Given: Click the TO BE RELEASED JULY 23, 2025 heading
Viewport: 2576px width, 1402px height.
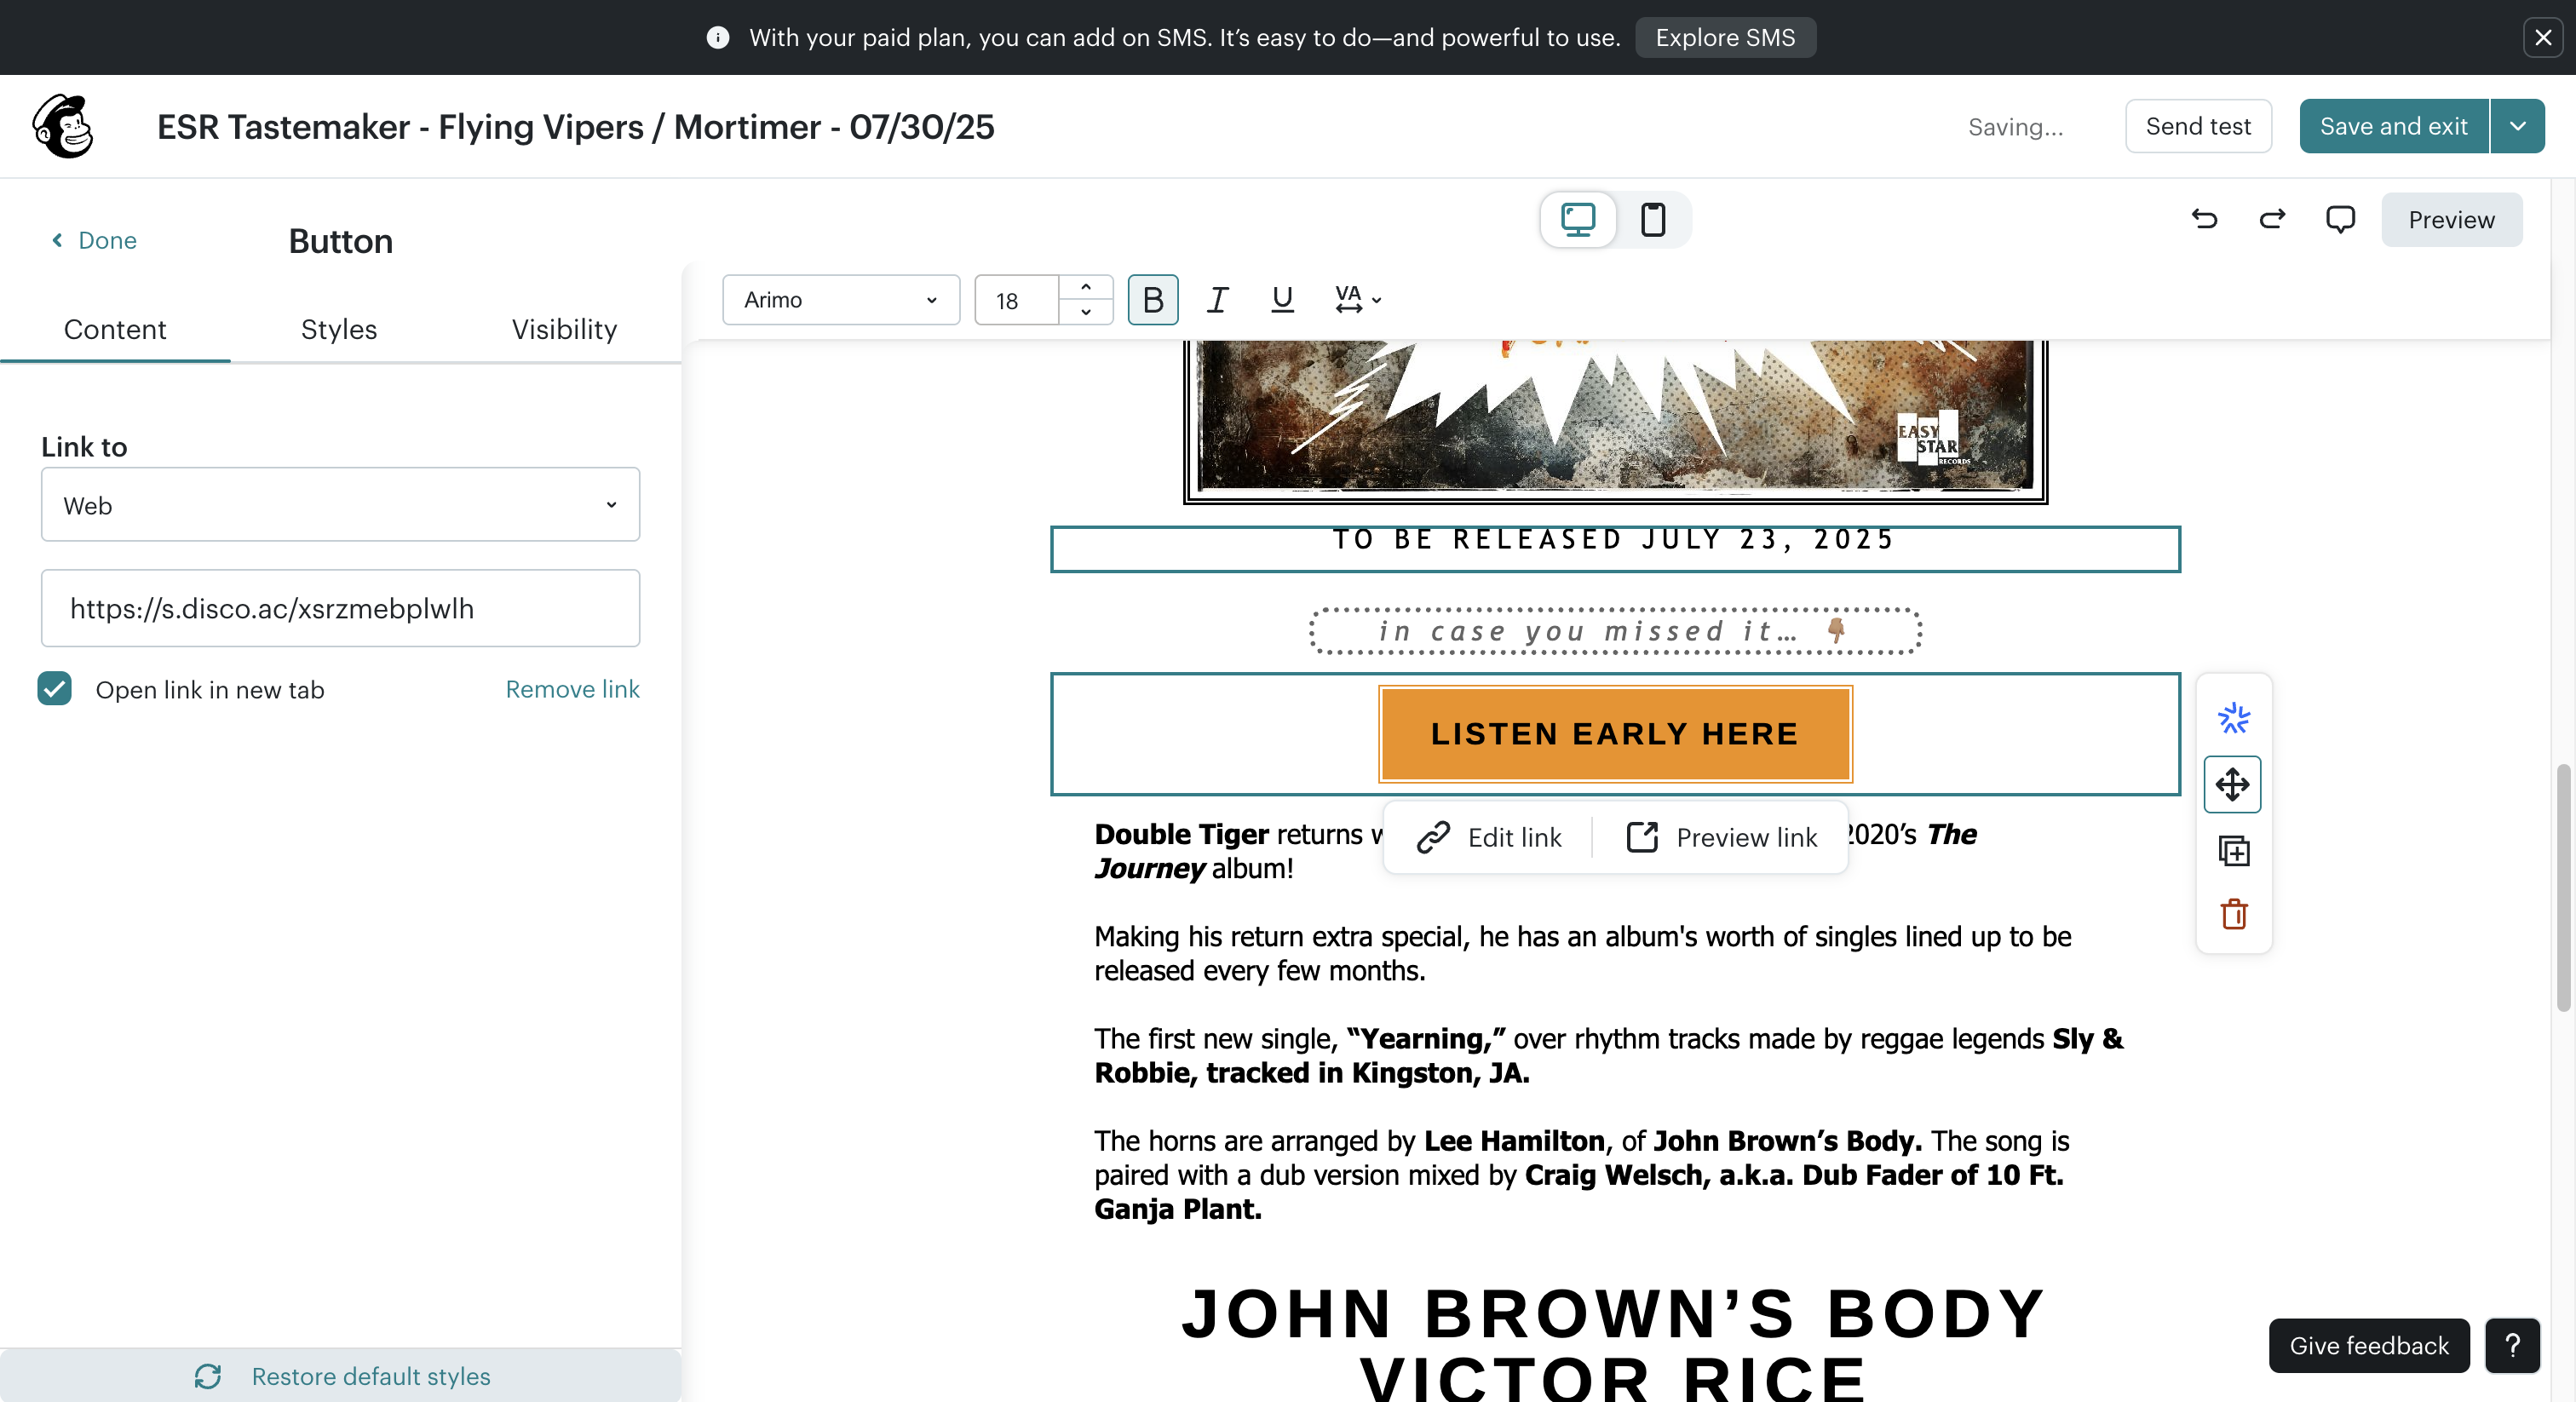Looking at the screenshot, I should [x=1615, y=540].
